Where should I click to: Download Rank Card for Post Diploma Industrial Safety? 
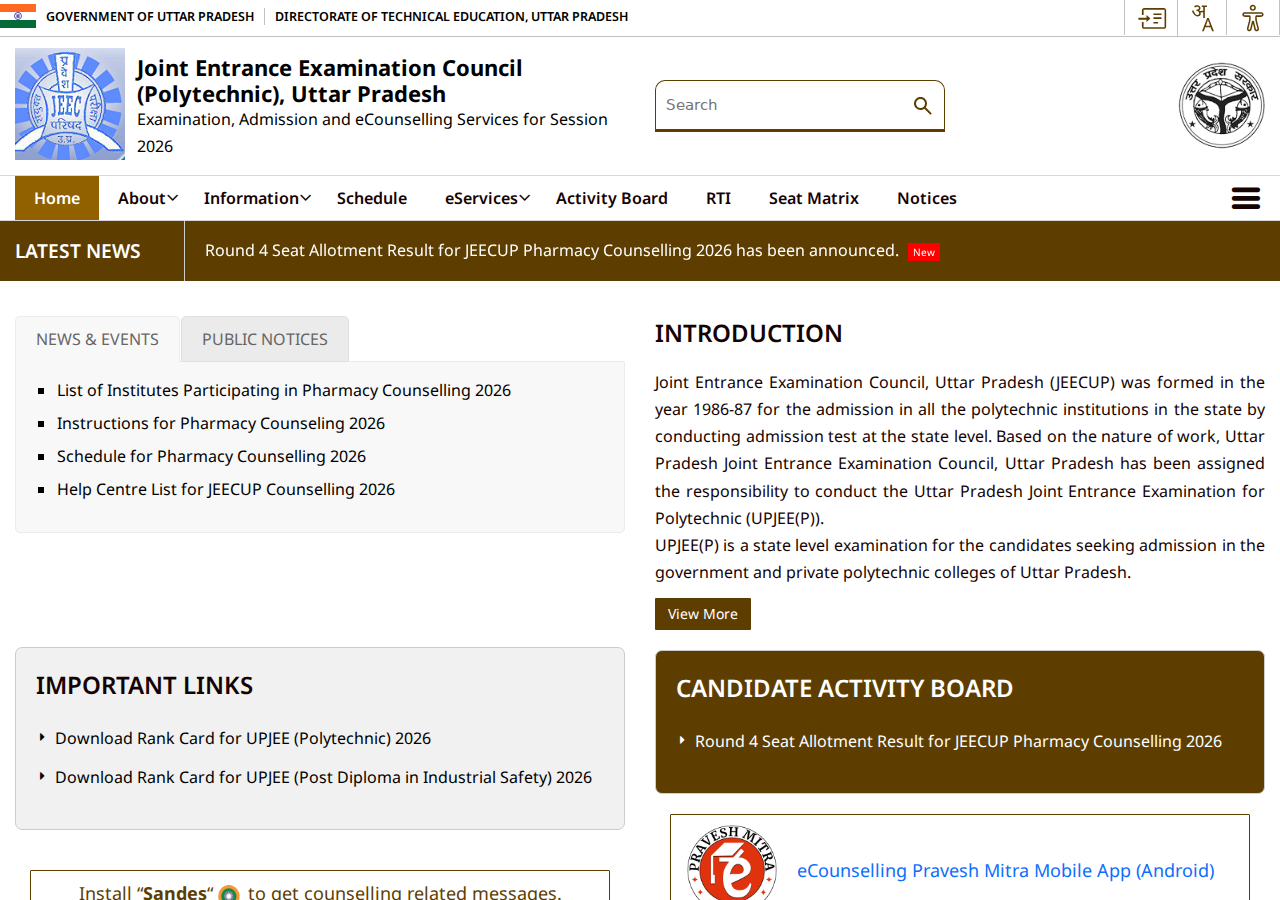(x=323, y=777)
